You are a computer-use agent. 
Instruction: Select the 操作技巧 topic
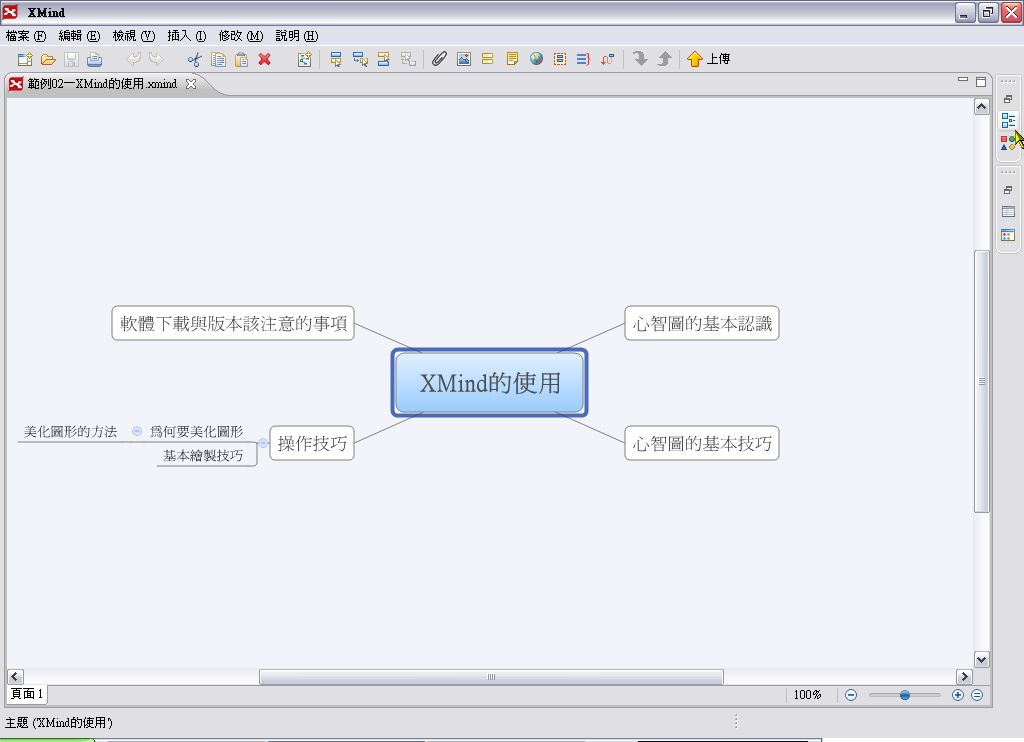pos(312,444)
